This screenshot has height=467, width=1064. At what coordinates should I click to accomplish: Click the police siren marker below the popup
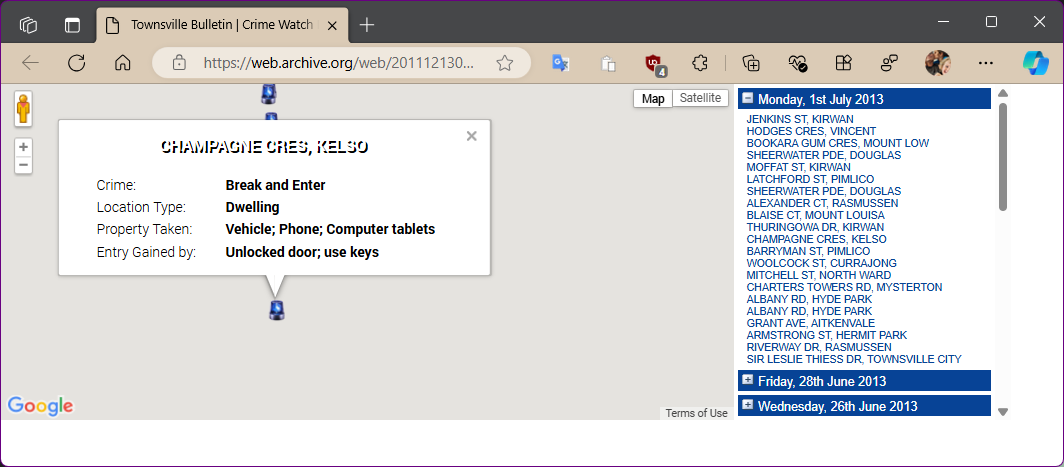click(277, 310)
